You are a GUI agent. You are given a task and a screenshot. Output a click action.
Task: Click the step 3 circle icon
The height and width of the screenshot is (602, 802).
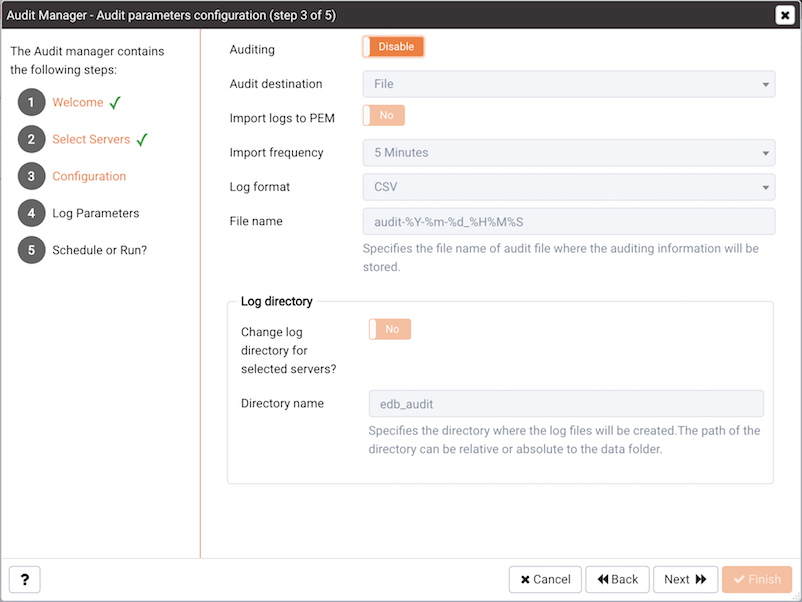tap(31, 176)
